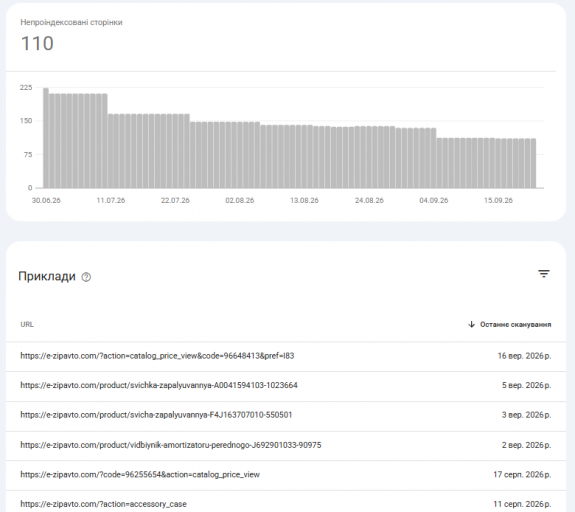Click the chart axis label 24.08.26
The height and width of the screenshot is (512, 575).
click(369, 201)
